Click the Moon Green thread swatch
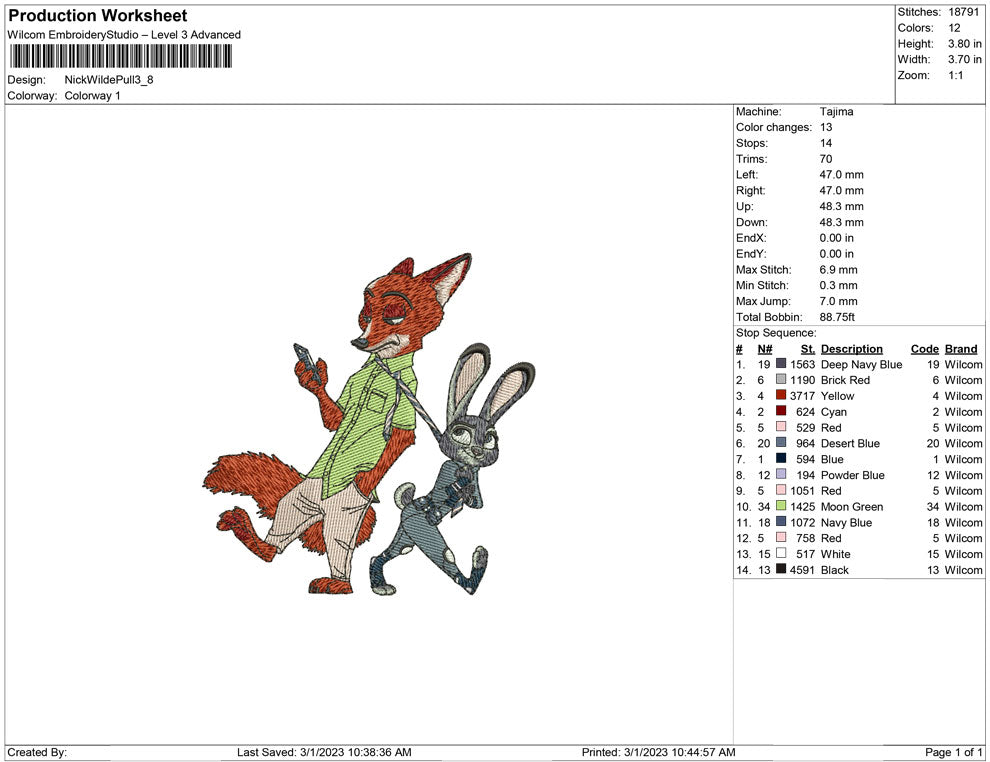This screenshot has height=762, width=990. click(778, 507)
